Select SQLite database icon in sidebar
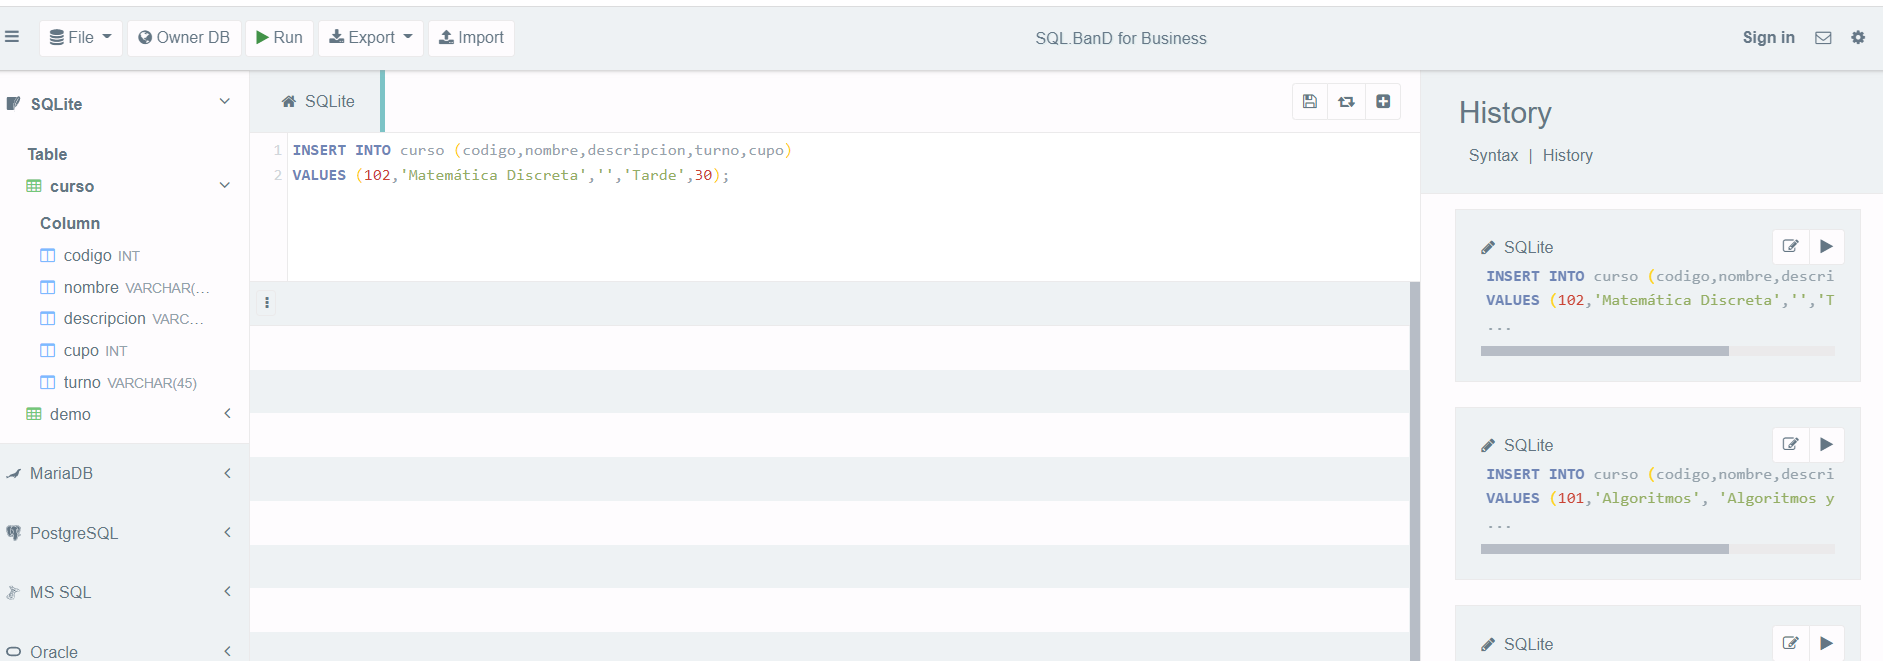The image size is (1883, 661). (13, 103)
